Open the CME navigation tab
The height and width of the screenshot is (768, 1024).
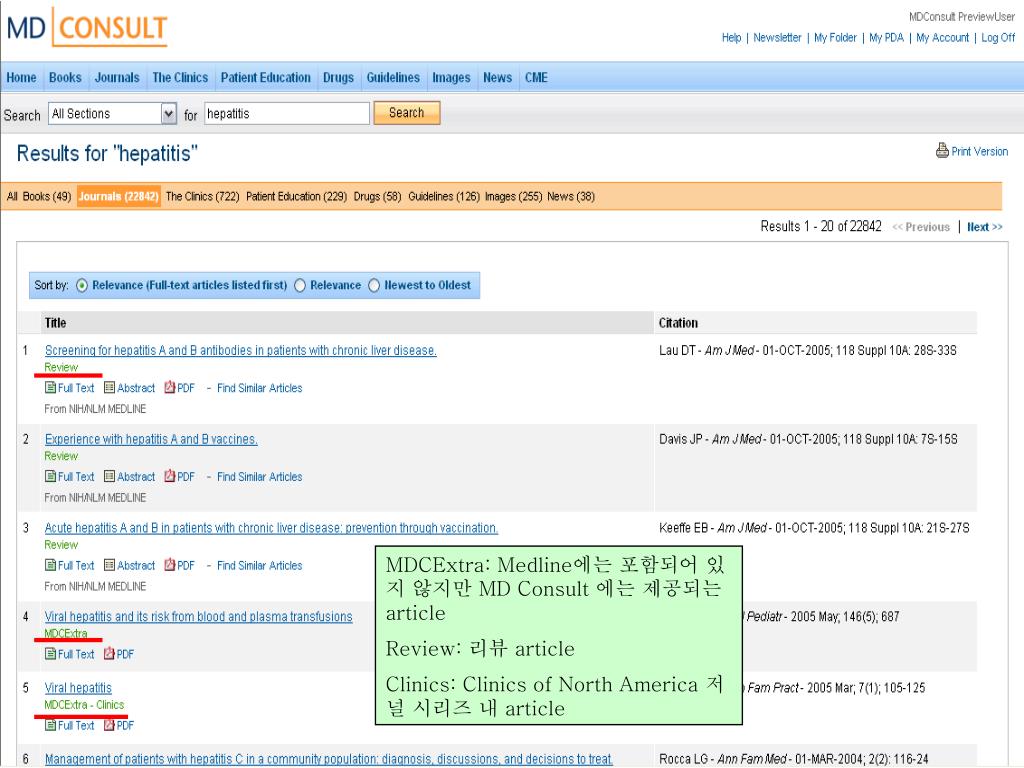pyautogui.click(x=536, y=77)
